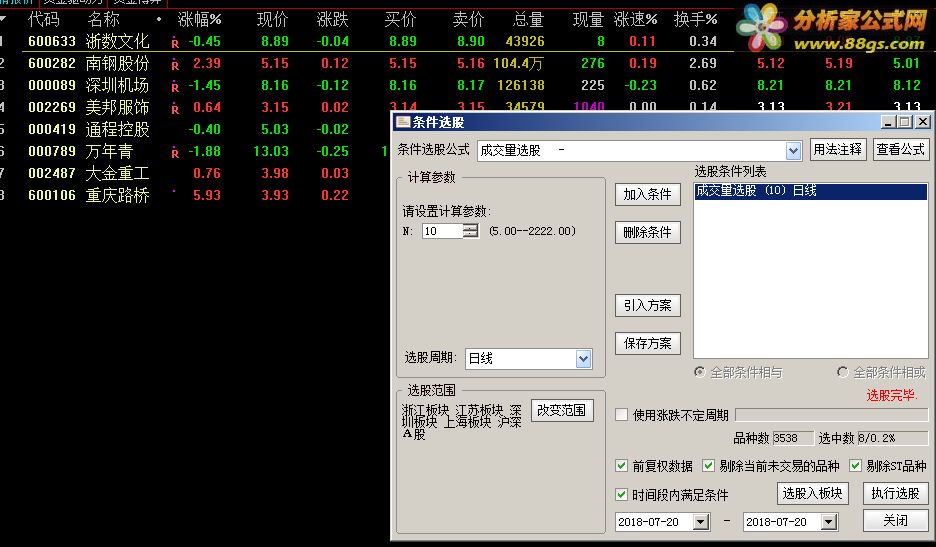Click the 品种数 3538 field

coord(793,438)
